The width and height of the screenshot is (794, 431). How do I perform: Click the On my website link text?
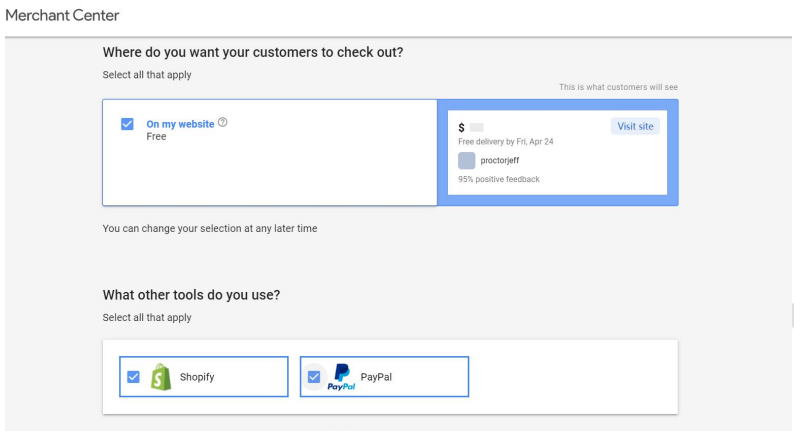point(180,124)
